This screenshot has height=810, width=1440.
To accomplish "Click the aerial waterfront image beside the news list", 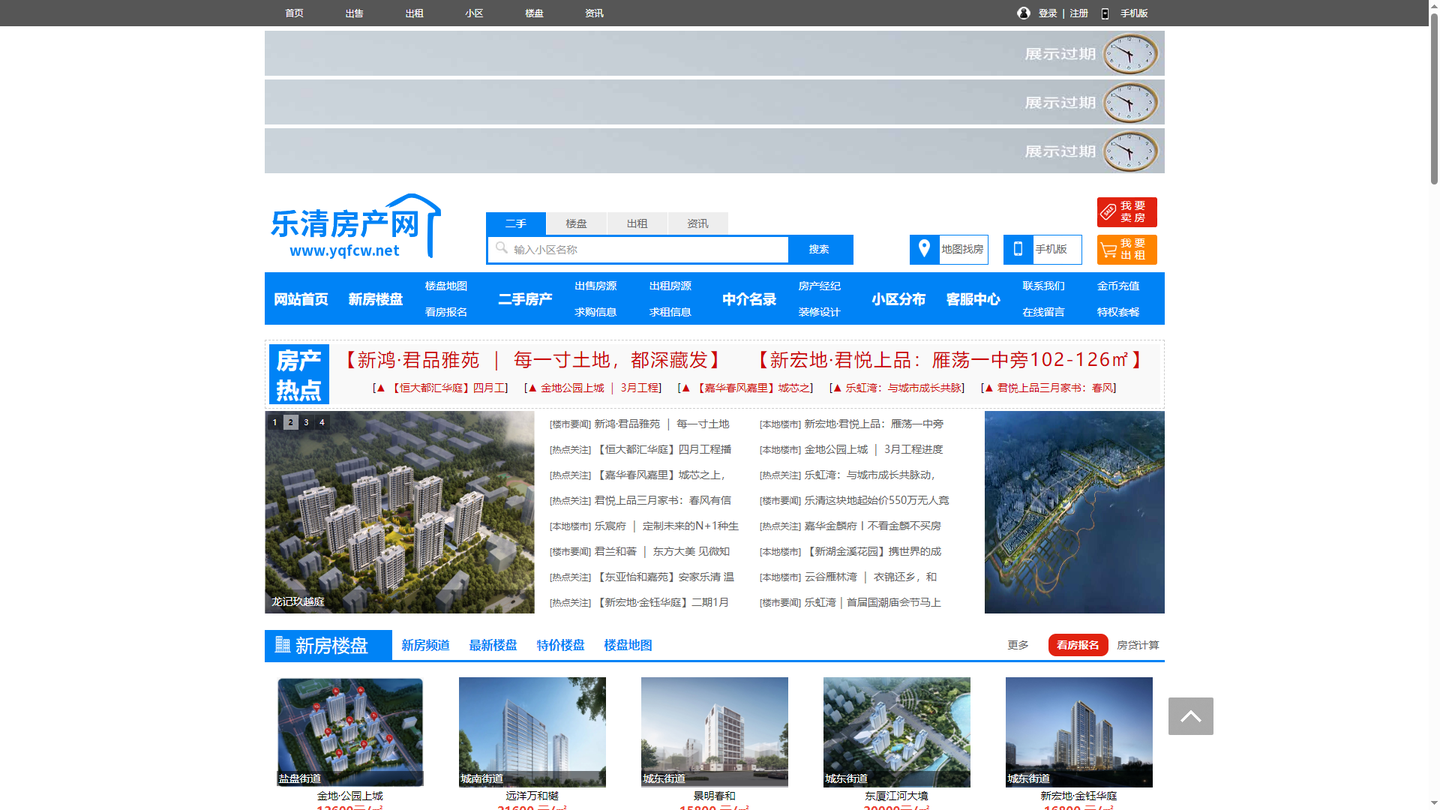I will pos(1075,512).
